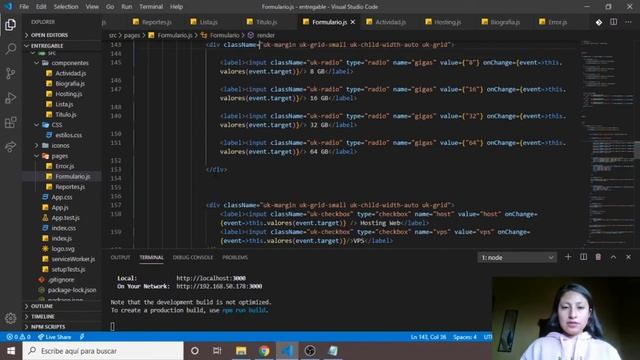The image size is (640, 360).
Task: Open the File menu
Action: (24, 7)
